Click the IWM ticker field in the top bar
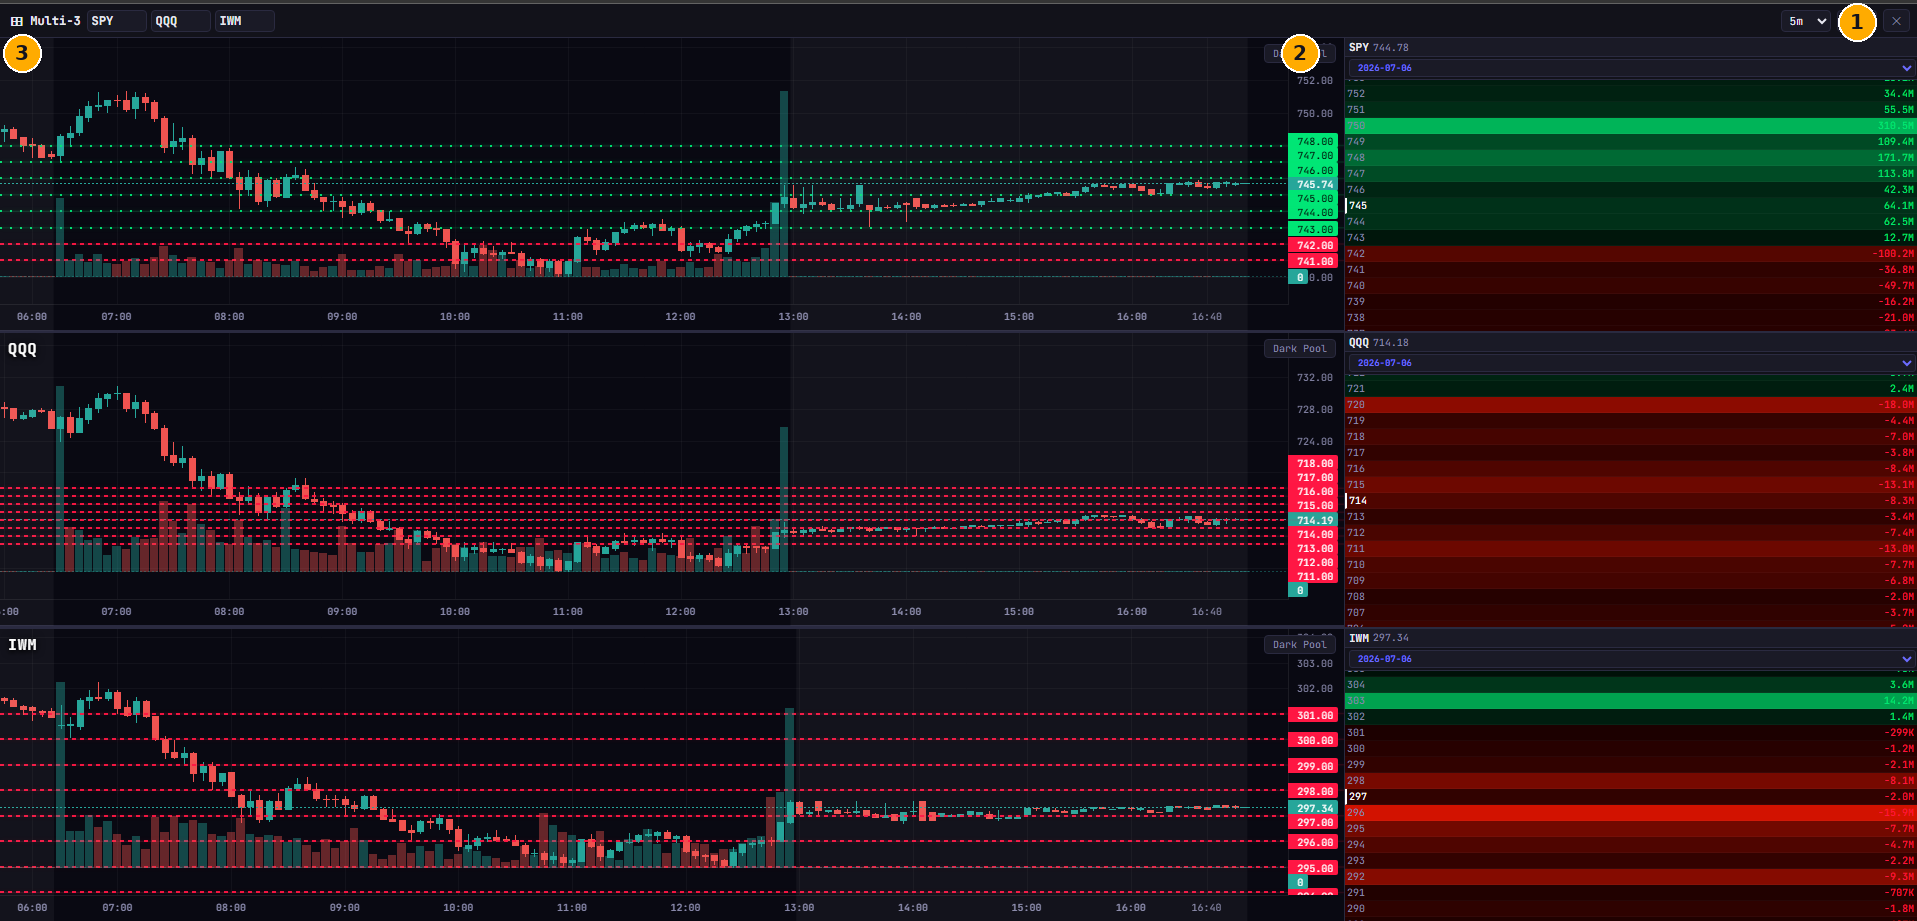This screenshot has height=921, width=1917. tap(244, 21)
